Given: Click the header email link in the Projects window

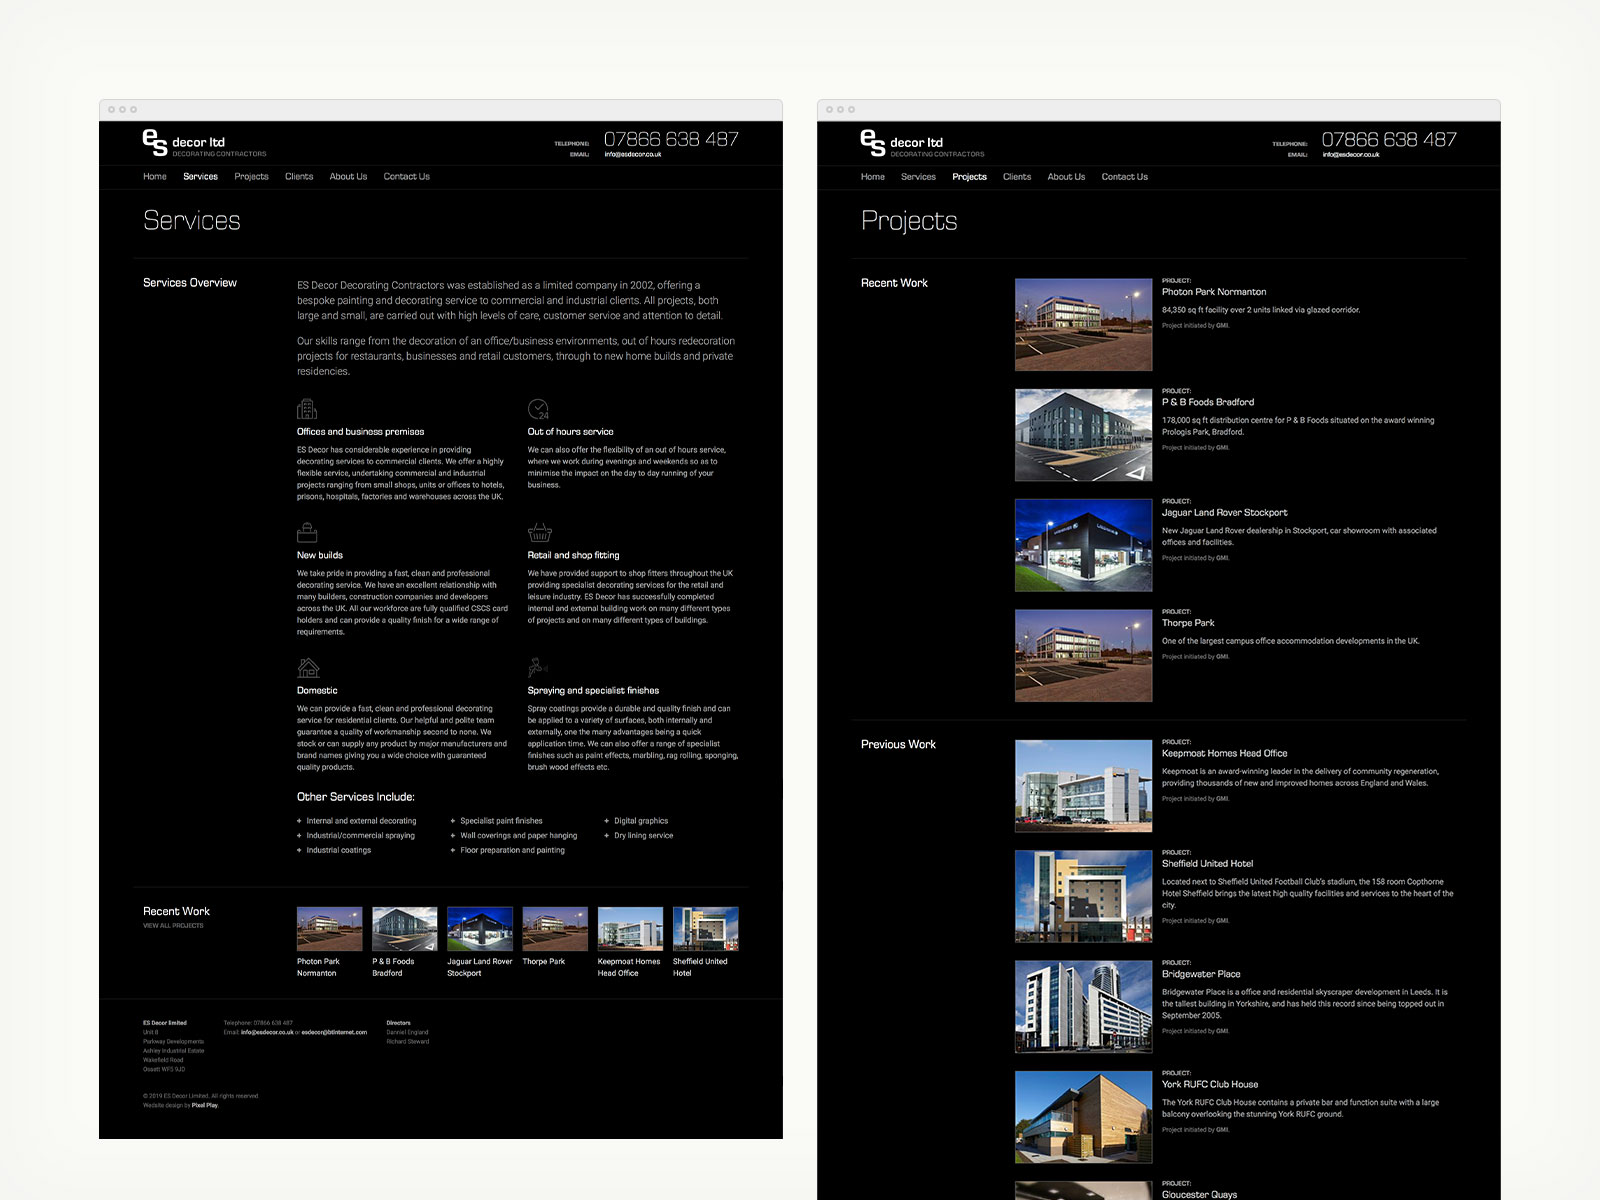Looking at the screenshot, I should (x=1351, y=155).
